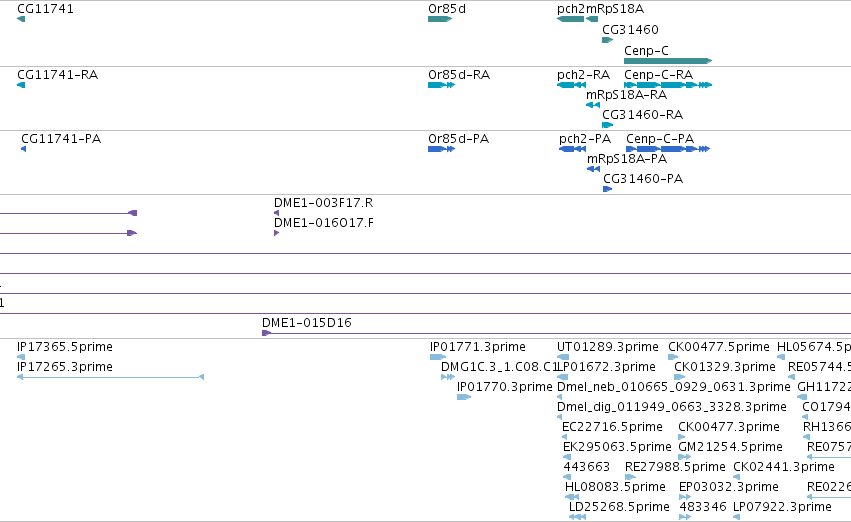The height and width of the screenshot is (522, 851).
Task: Open the Or85d-RA transcript label
Action: 459,75
